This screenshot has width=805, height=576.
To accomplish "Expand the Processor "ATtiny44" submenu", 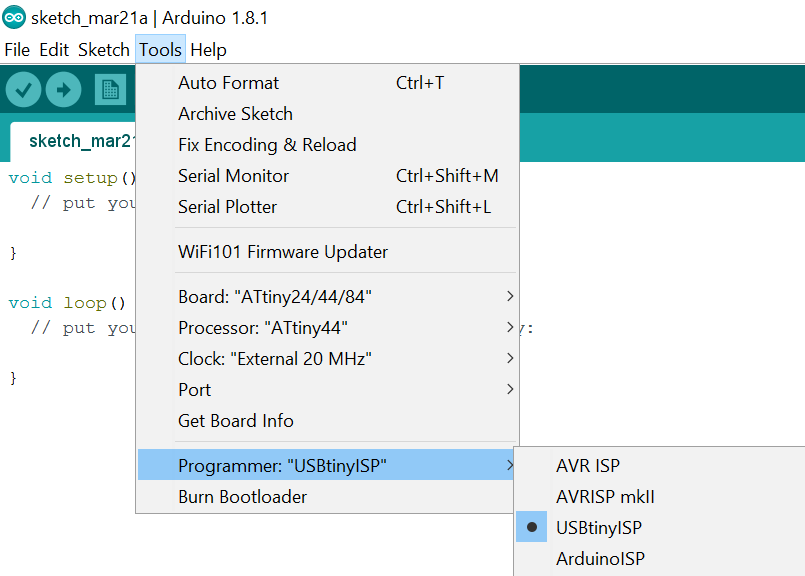I will click(x=327, y=328).
